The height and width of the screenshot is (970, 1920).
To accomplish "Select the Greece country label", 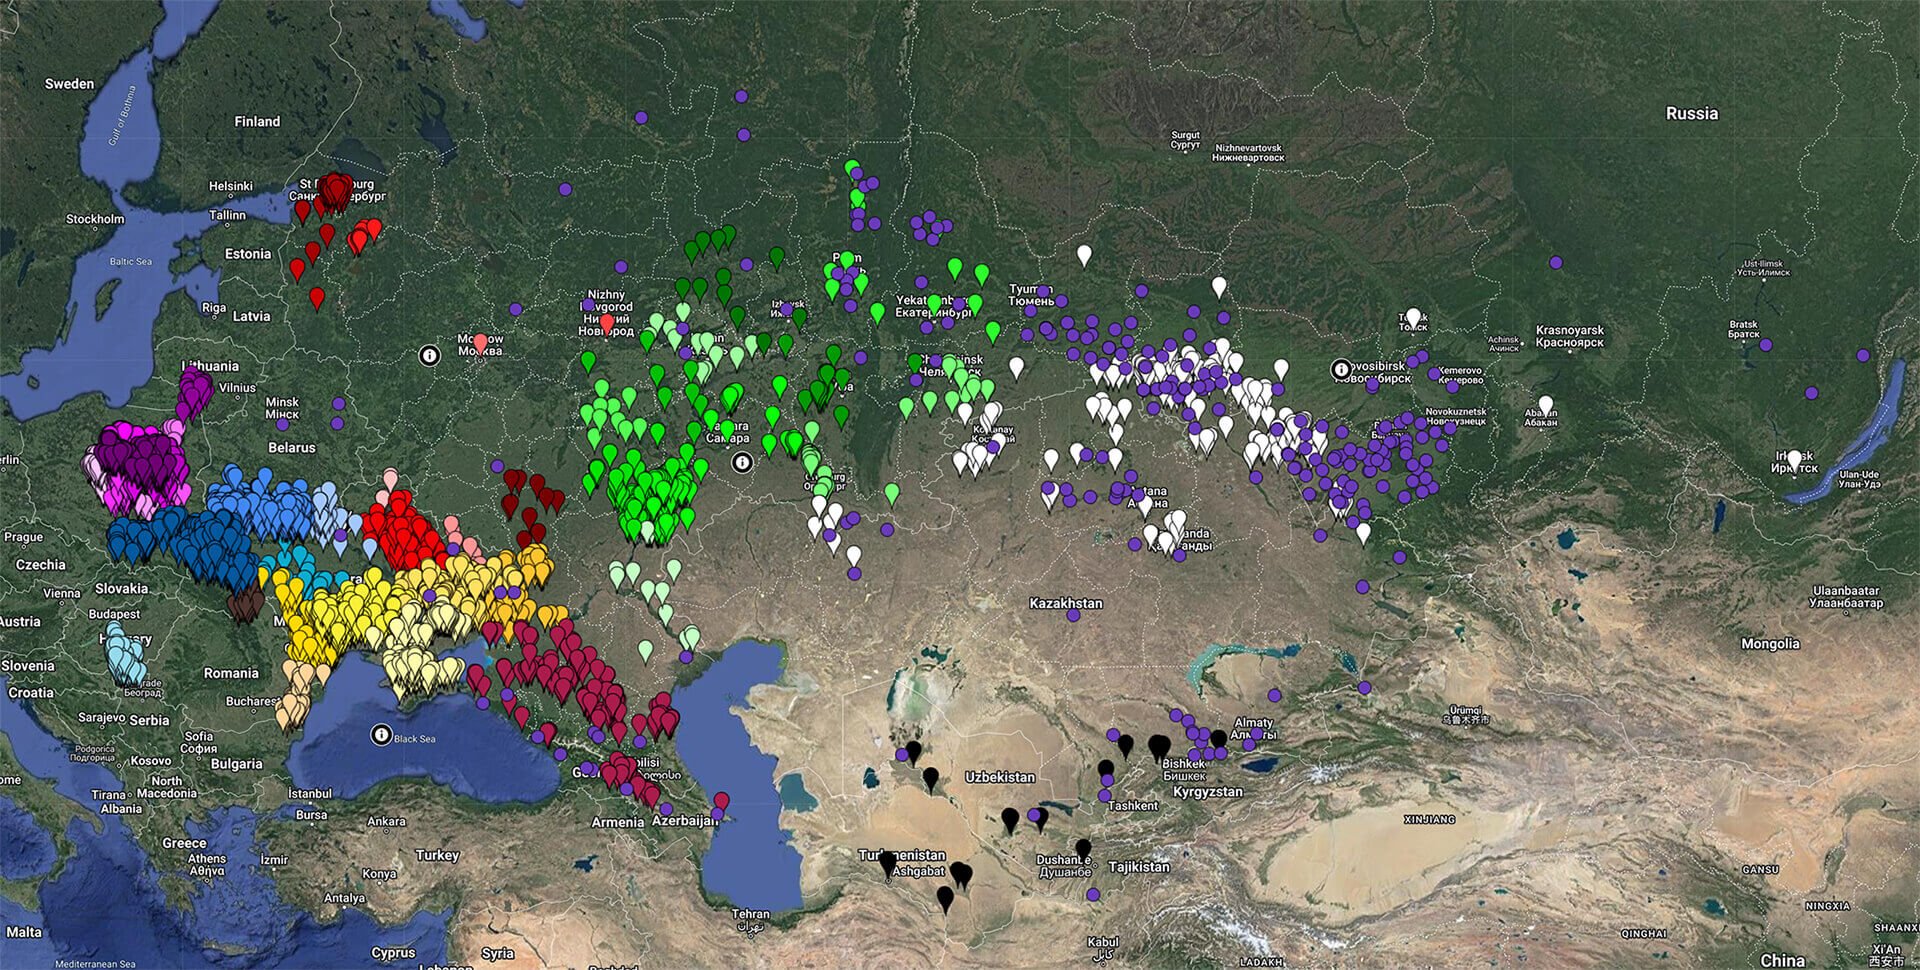I will coord(184,843).
